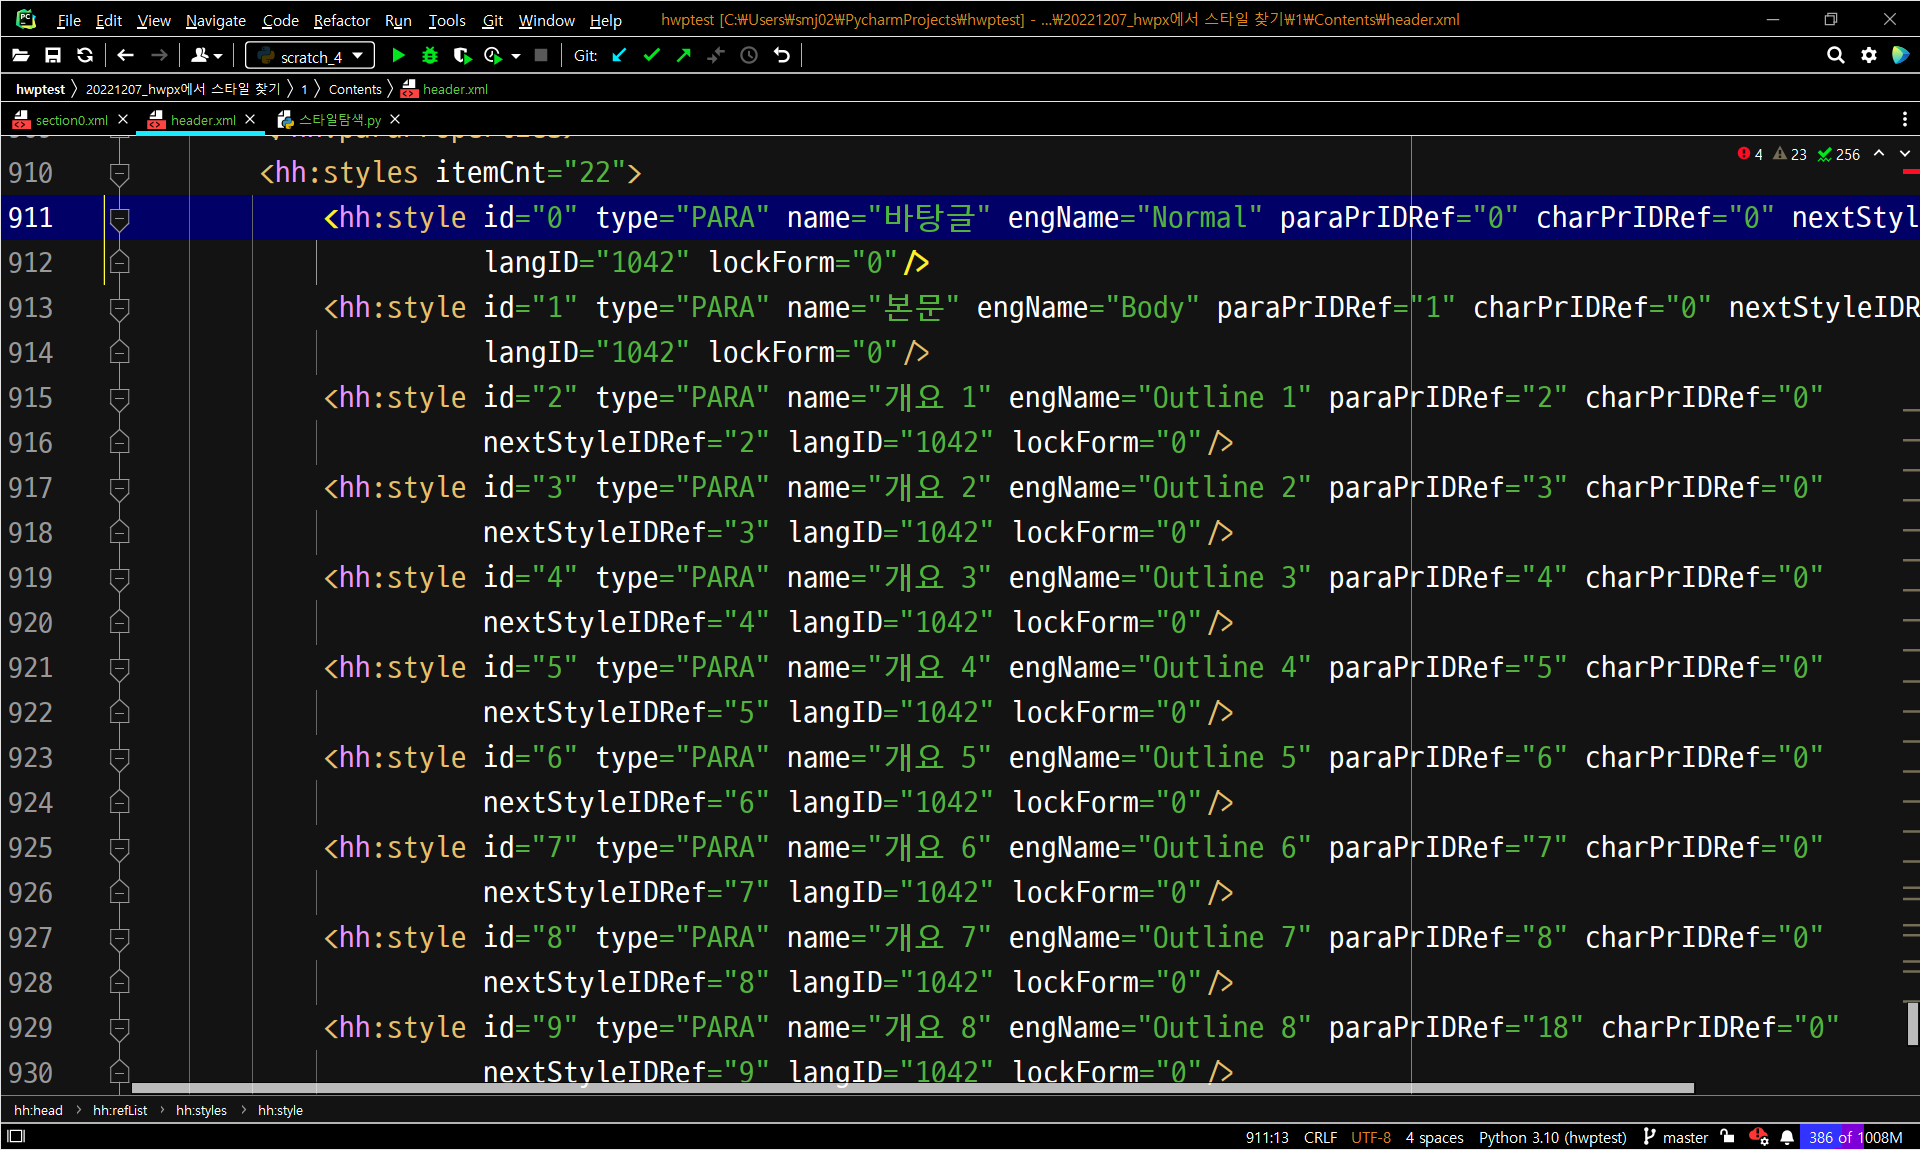1920x1150 pixels.
Task: Run with coverage icon
Action: [x=461, y=56]
